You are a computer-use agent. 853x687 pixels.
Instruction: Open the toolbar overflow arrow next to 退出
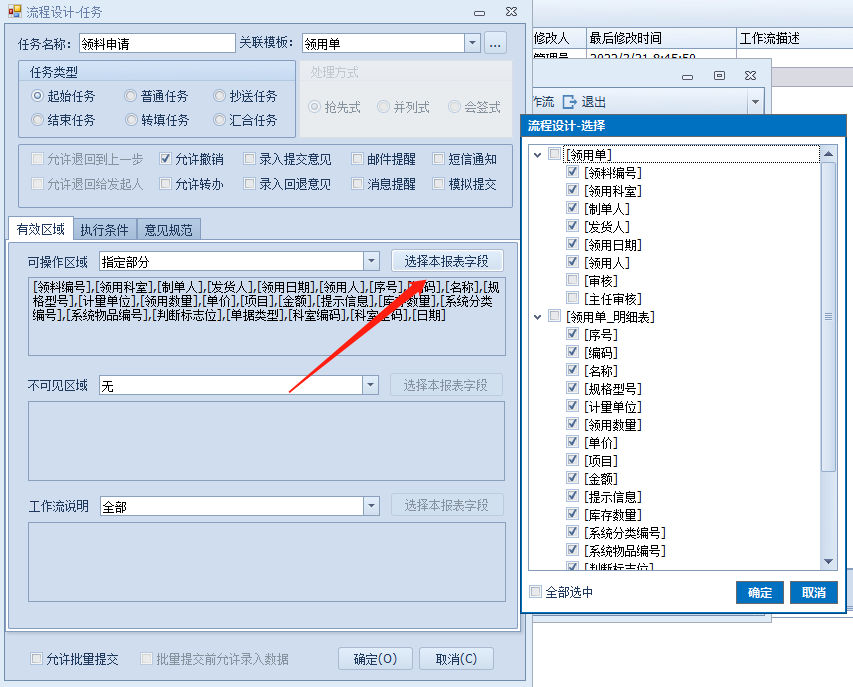pyautogui.click(x=754, y=102)
